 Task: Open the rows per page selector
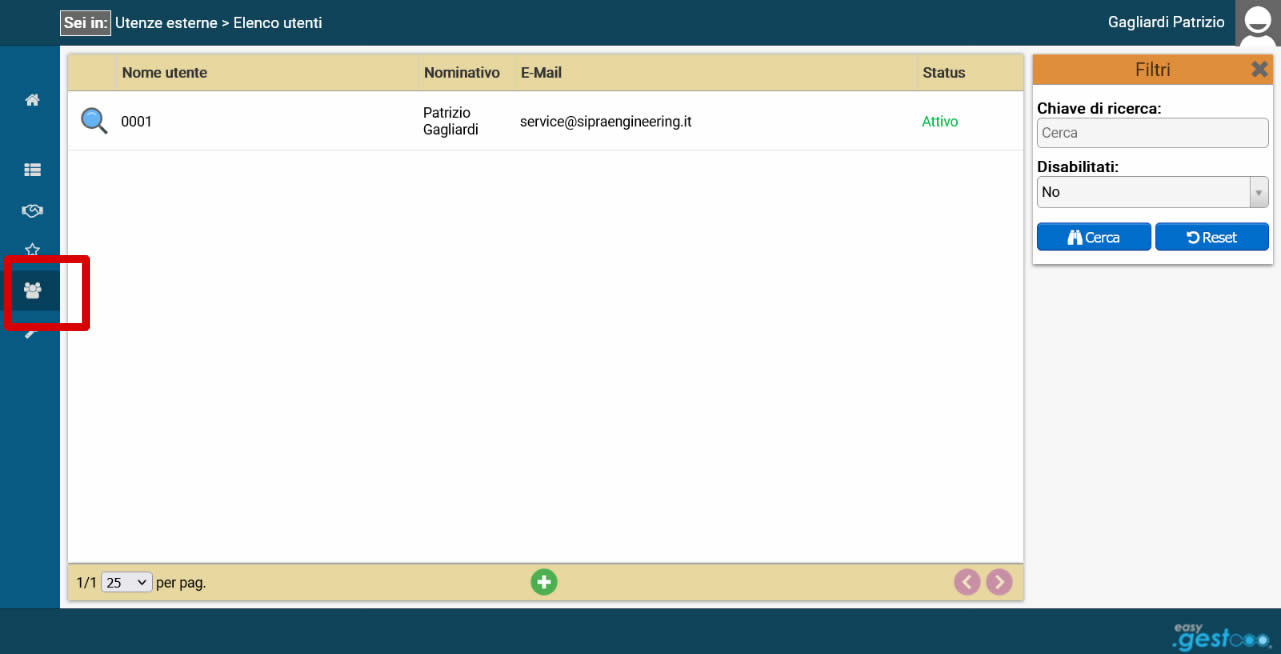(127, 582)
